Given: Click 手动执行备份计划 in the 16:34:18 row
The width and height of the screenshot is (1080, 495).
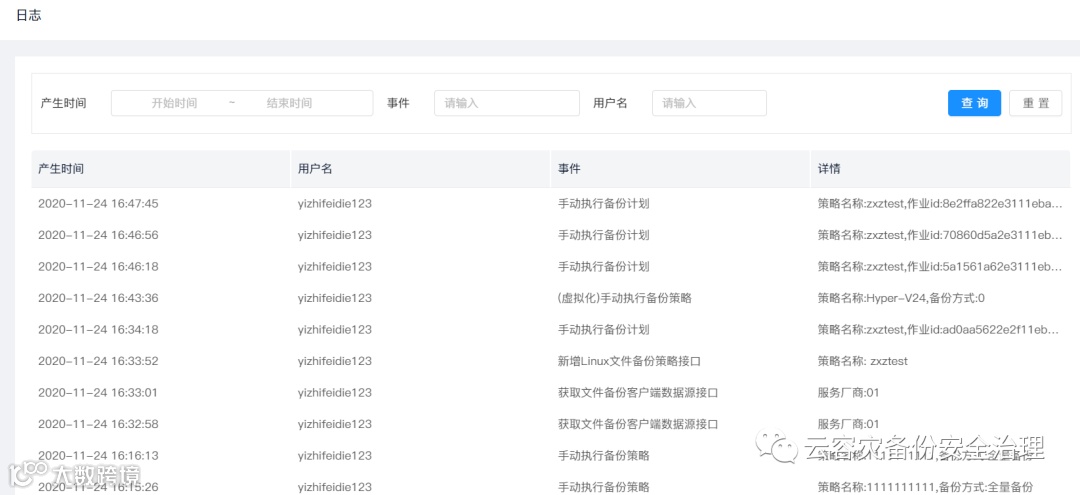Looking at the screenshot, I should (x=603, y=330).
